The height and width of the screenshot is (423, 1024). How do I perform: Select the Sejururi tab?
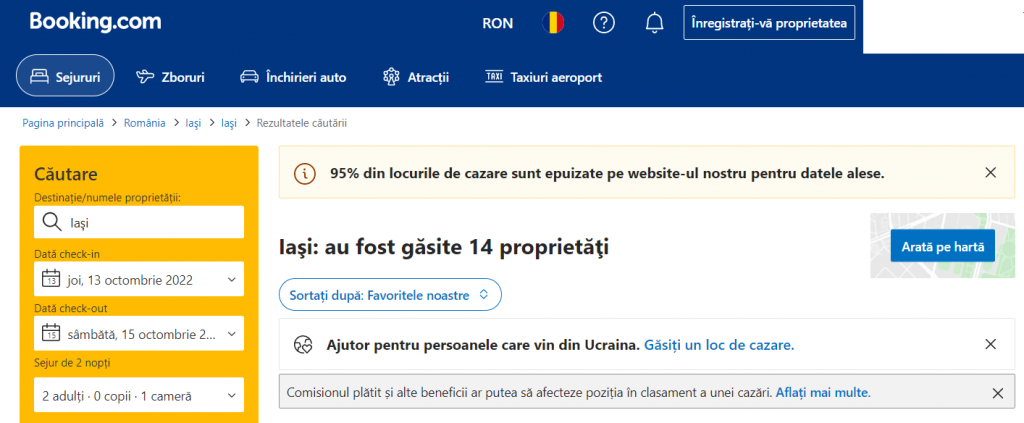[65, 77]
